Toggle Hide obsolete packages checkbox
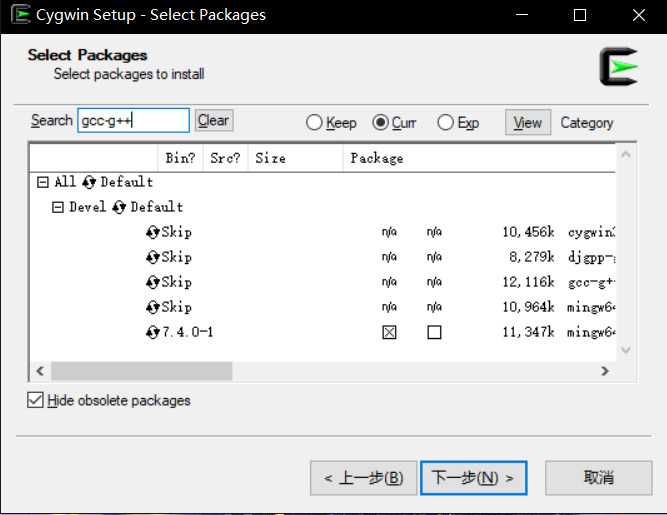Viewport: 667px width, 515px height. tap(35, 400)
